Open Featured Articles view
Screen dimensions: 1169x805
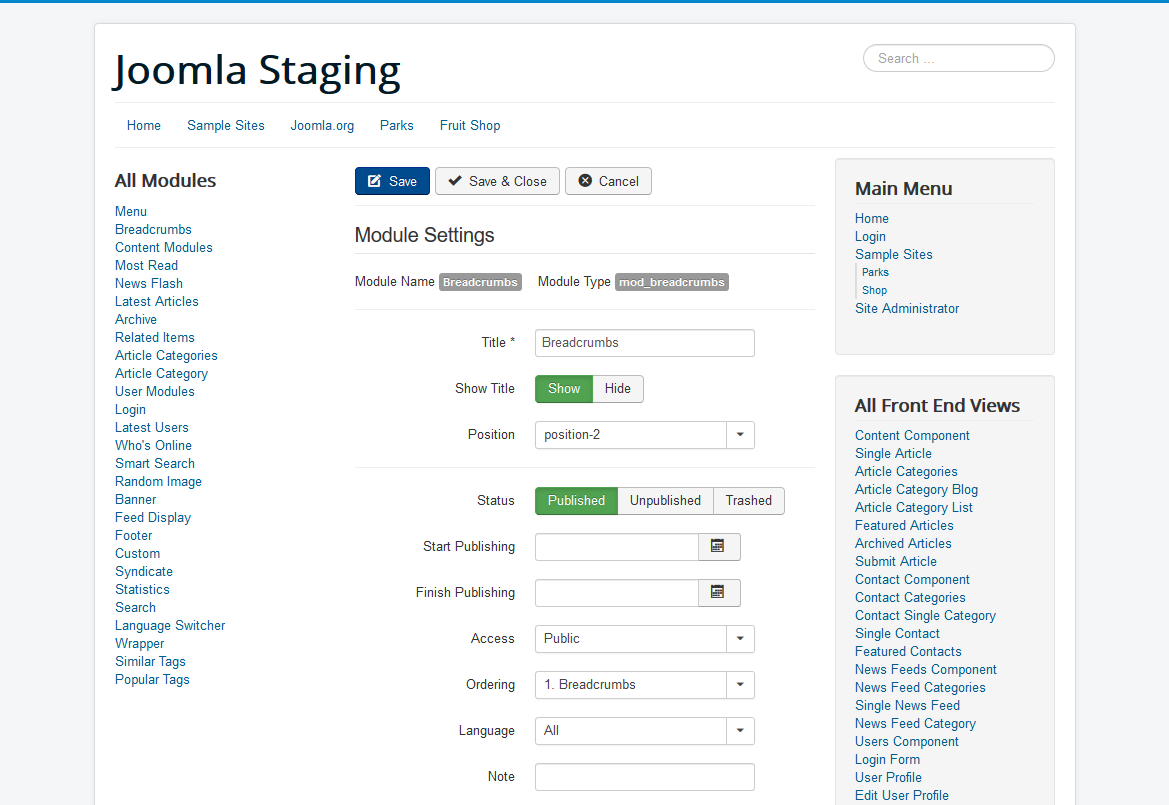pyautogui.click(x=904, y=525)
